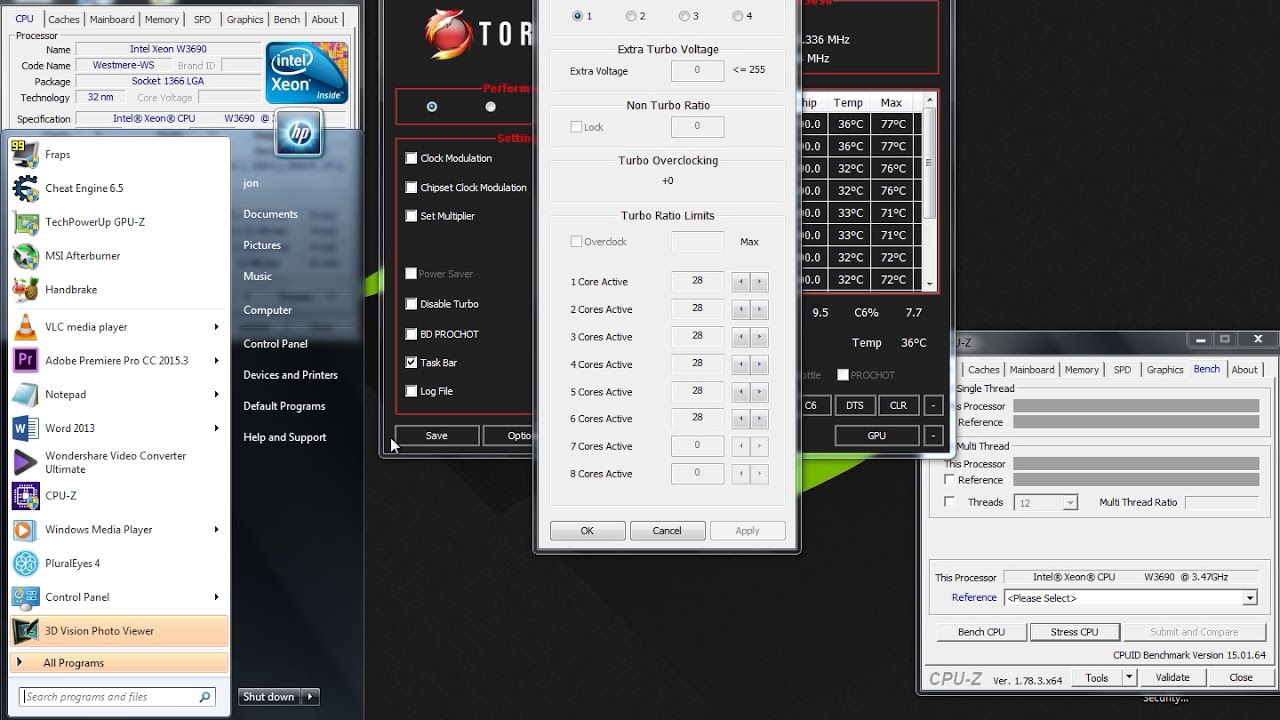
Task: Expand All Programs list
Action: point(118,663)
